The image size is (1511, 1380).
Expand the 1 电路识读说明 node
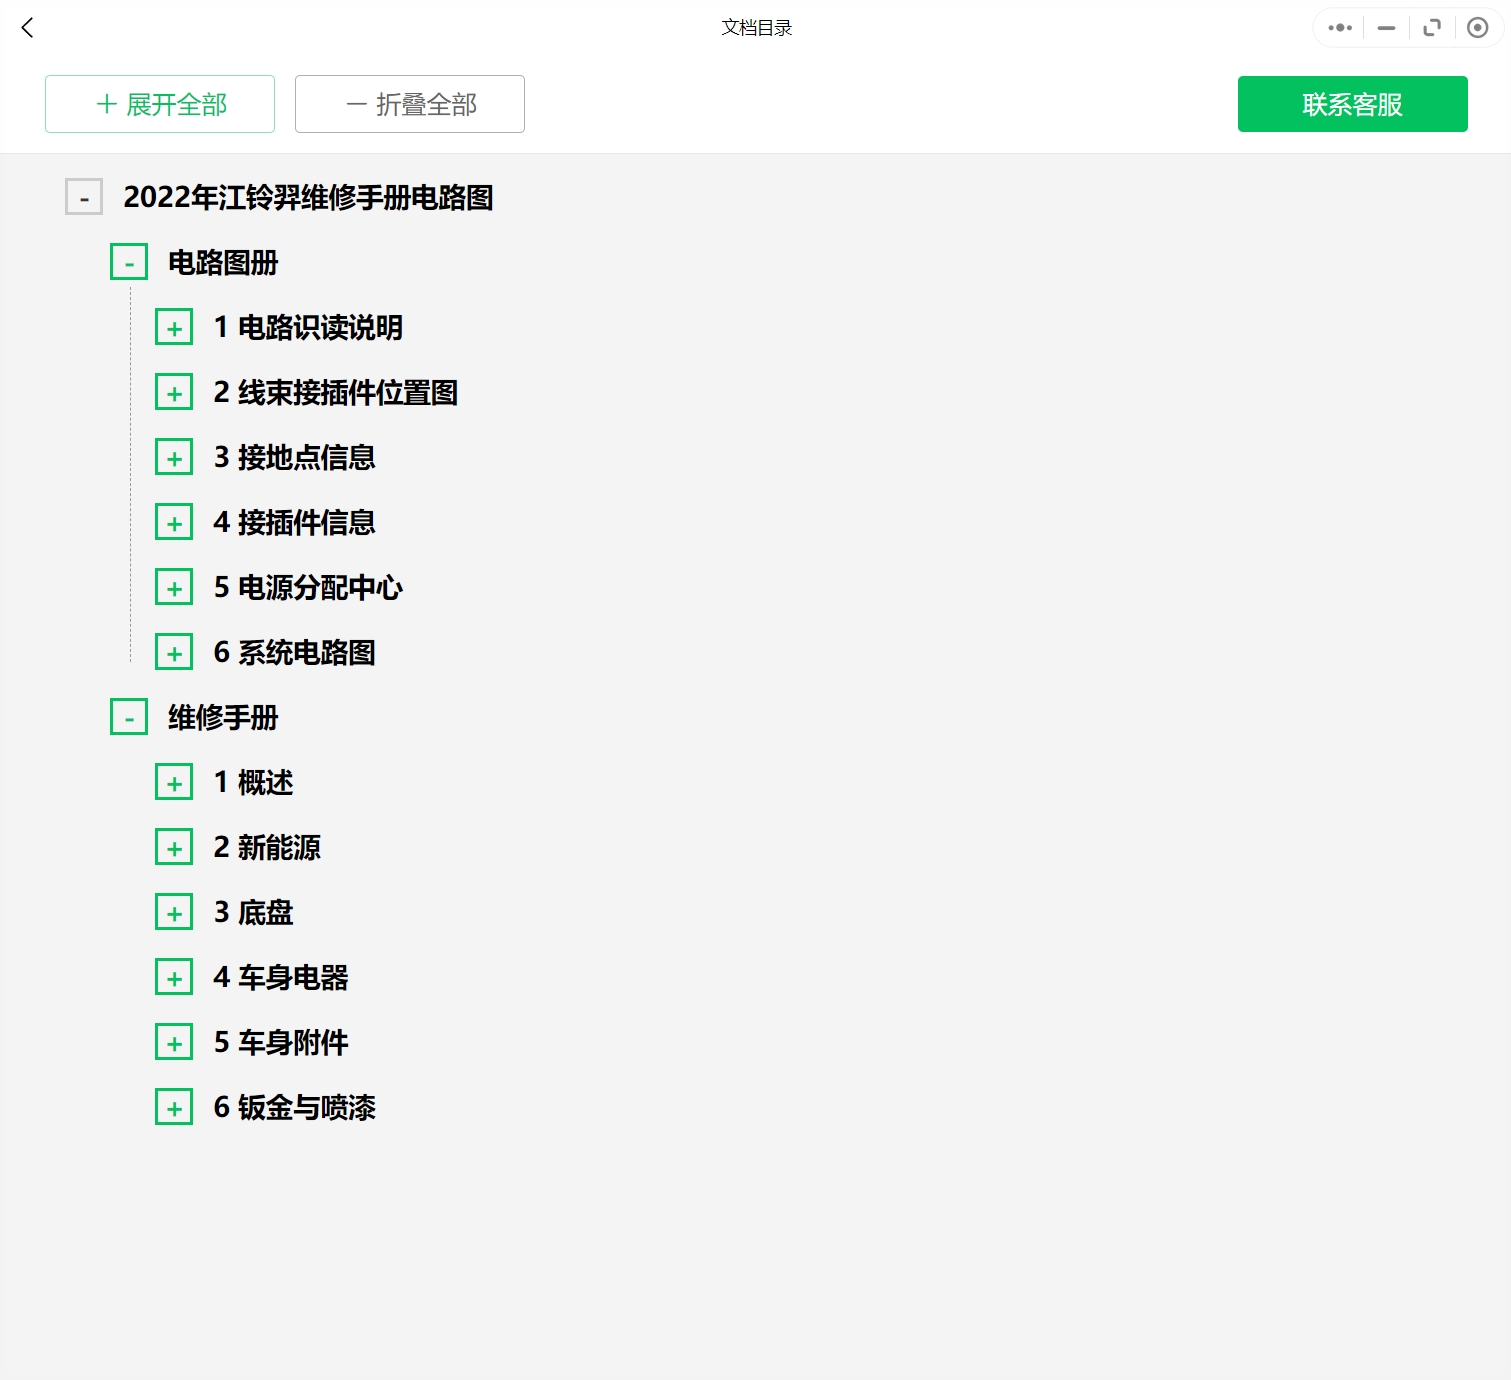pos(174,326)
